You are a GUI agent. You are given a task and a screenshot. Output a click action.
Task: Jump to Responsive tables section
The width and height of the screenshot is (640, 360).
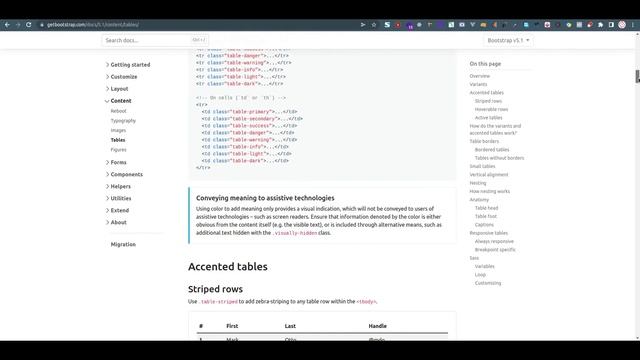[489, 233]
